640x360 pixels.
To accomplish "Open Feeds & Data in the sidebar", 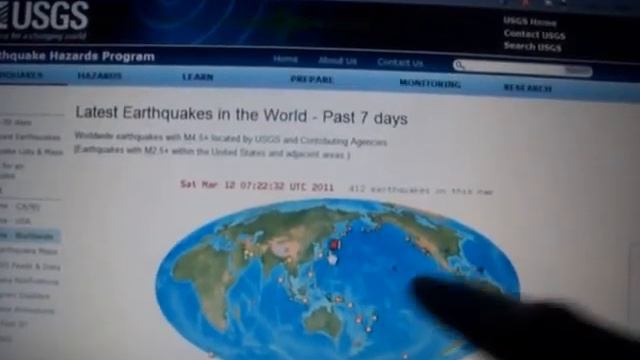I will coord(30,267).
